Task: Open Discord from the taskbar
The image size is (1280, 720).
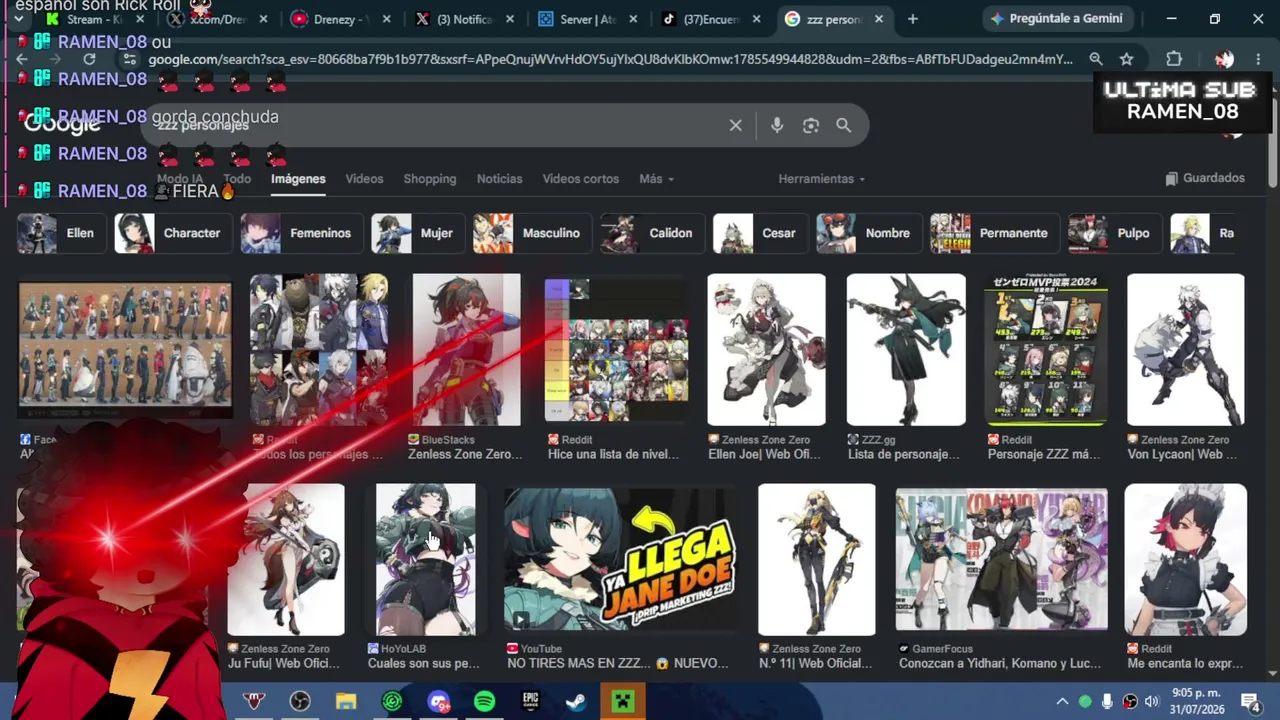Action: coord(438,702)
